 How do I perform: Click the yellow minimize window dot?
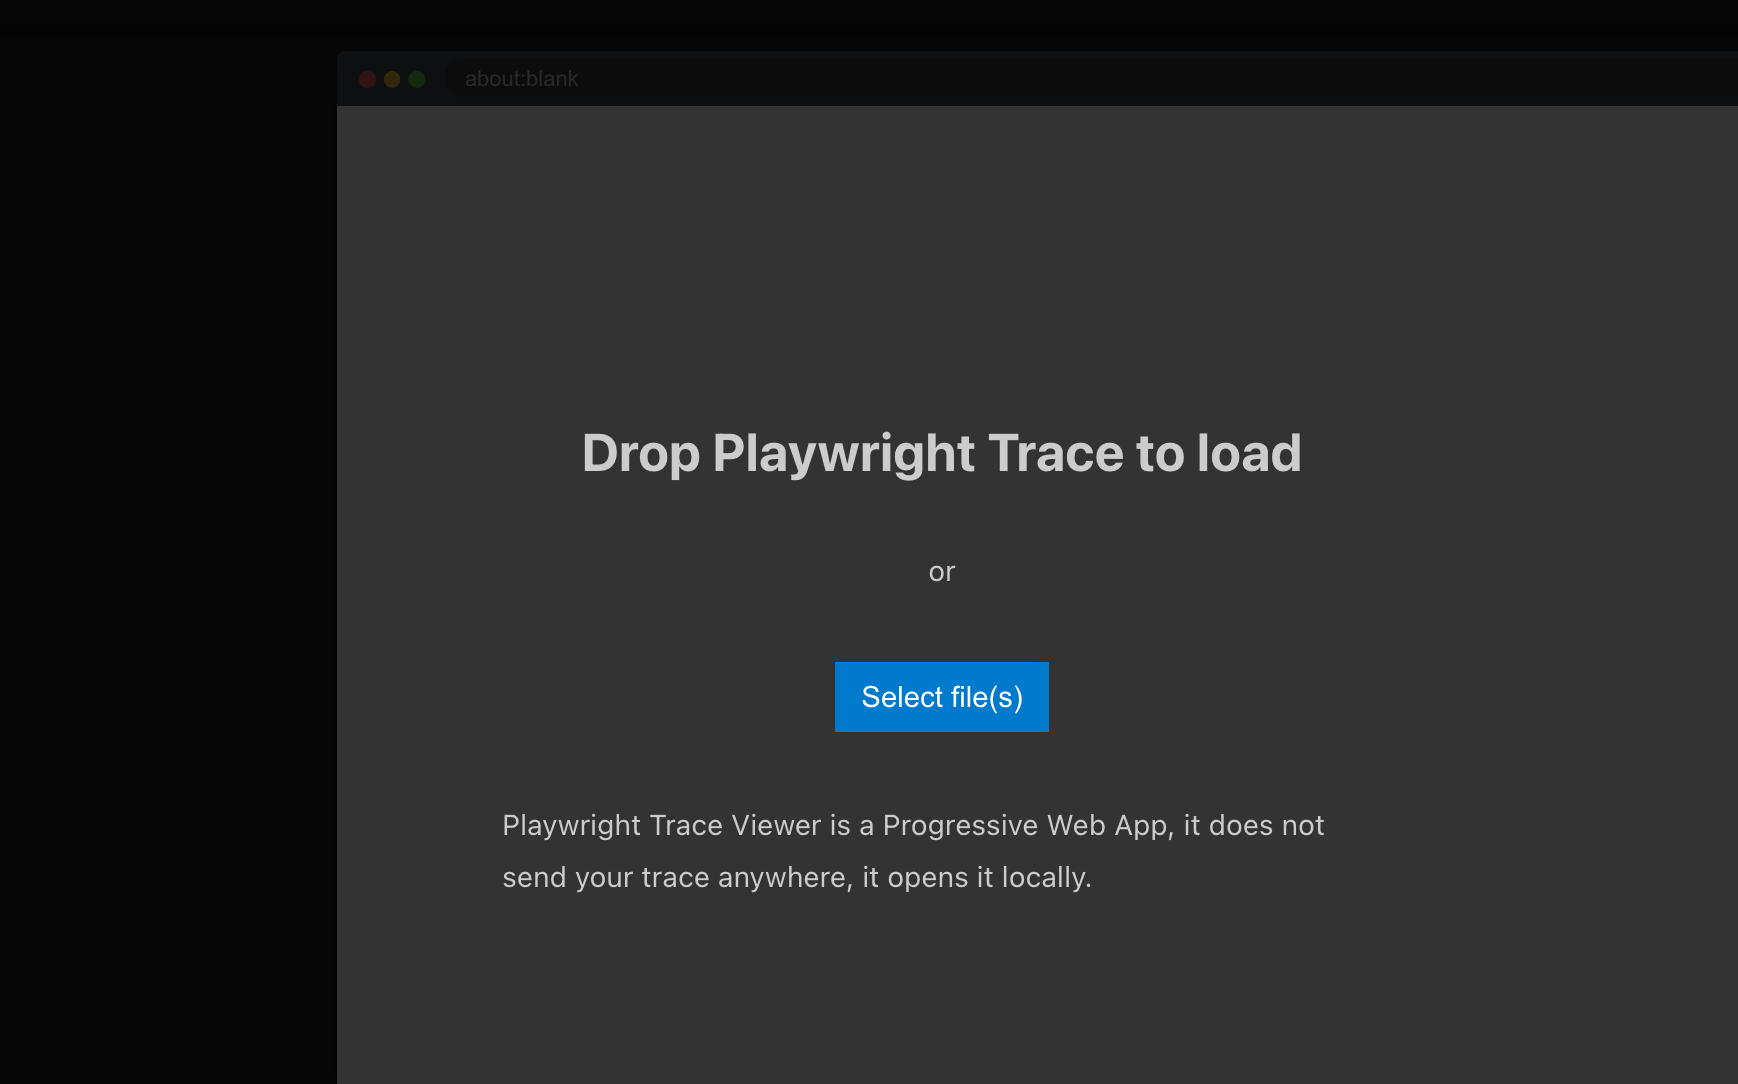[392, 79]
